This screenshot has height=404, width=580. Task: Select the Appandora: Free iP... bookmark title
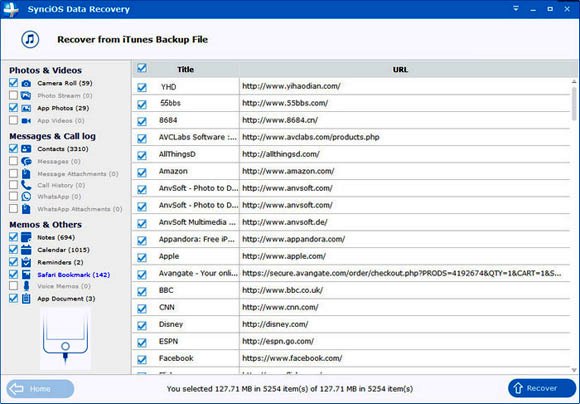click(197, 239)
